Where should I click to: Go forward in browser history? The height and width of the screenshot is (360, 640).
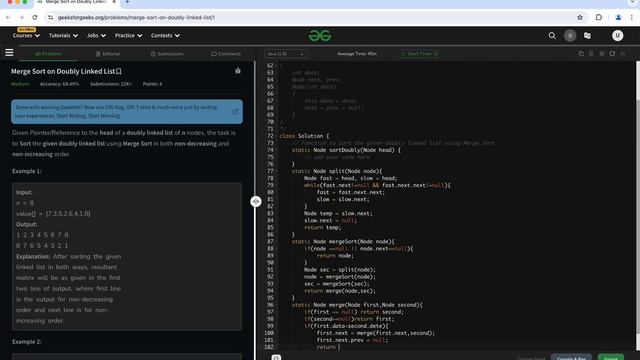pyautogui.click(x=22, y=18)
